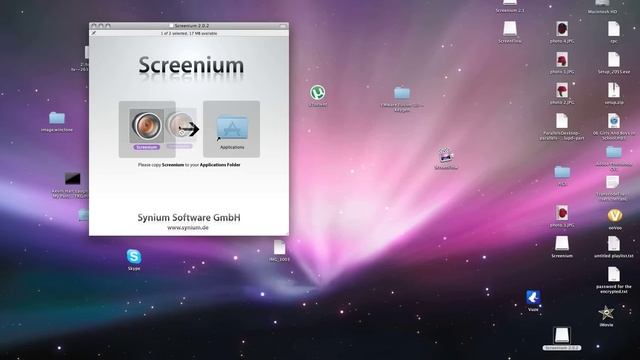This screenshot has width=640, height=360.
Task: Select the Setup .exe file icon
Action: click(x=613, y=60)
